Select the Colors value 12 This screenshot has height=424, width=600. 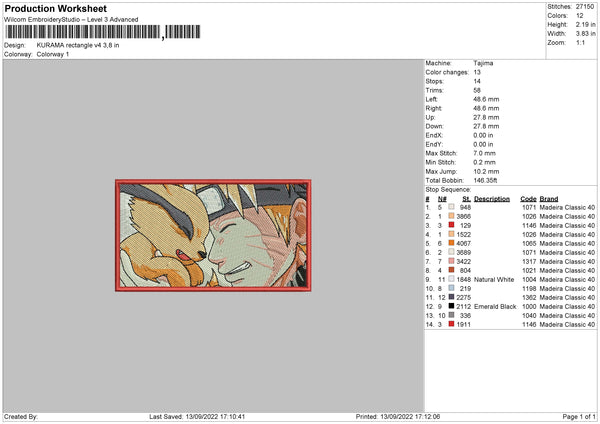[580, 16]
